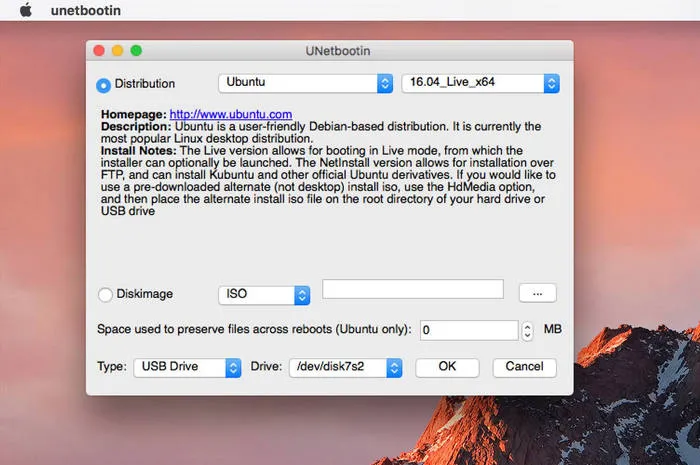Visit the http://www.ubuntu.com homepage link
Viewport: 700px width, 465px height.
[230, 115]
